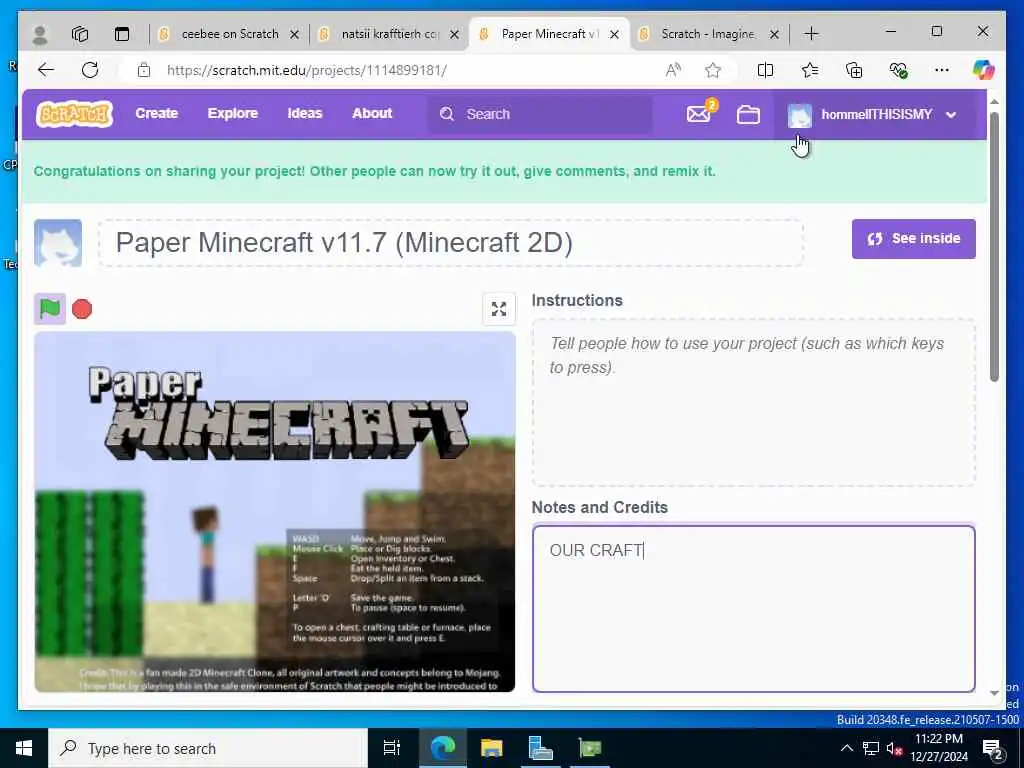
Task: View site information lock icon
Action: [144, 70]
